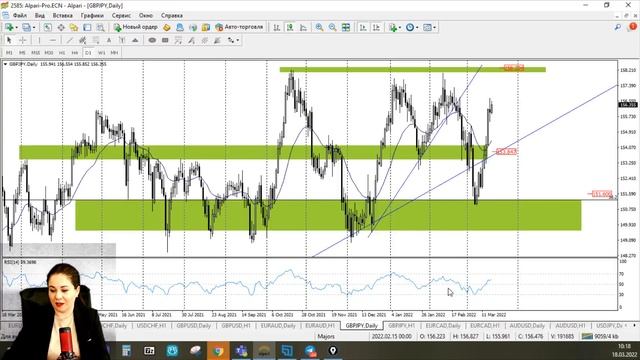640x360 pixels.
Task: Switch to the EURCAD,Daily chart tab
Action: (443, 326)
